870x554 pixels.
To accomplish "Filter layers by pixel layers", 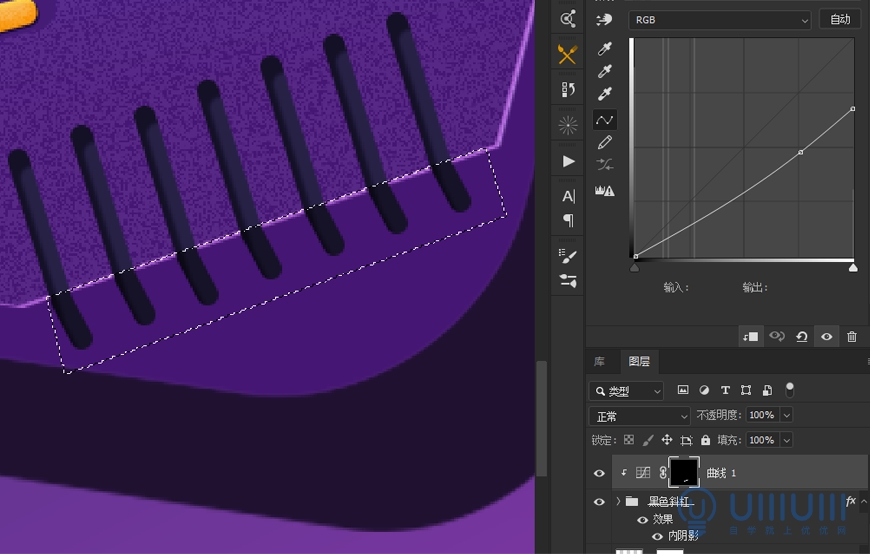I will pos(683,390).
